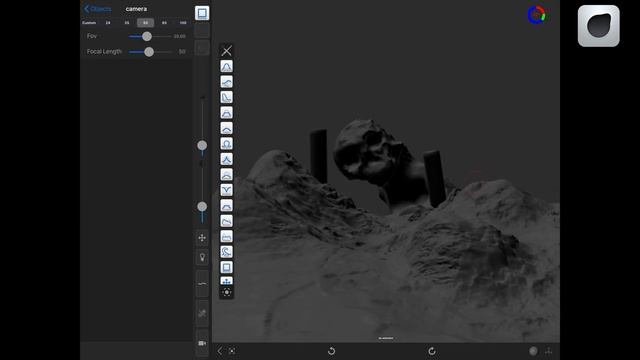Select the rounded plateau falloff brush

(x=227, y=205)
